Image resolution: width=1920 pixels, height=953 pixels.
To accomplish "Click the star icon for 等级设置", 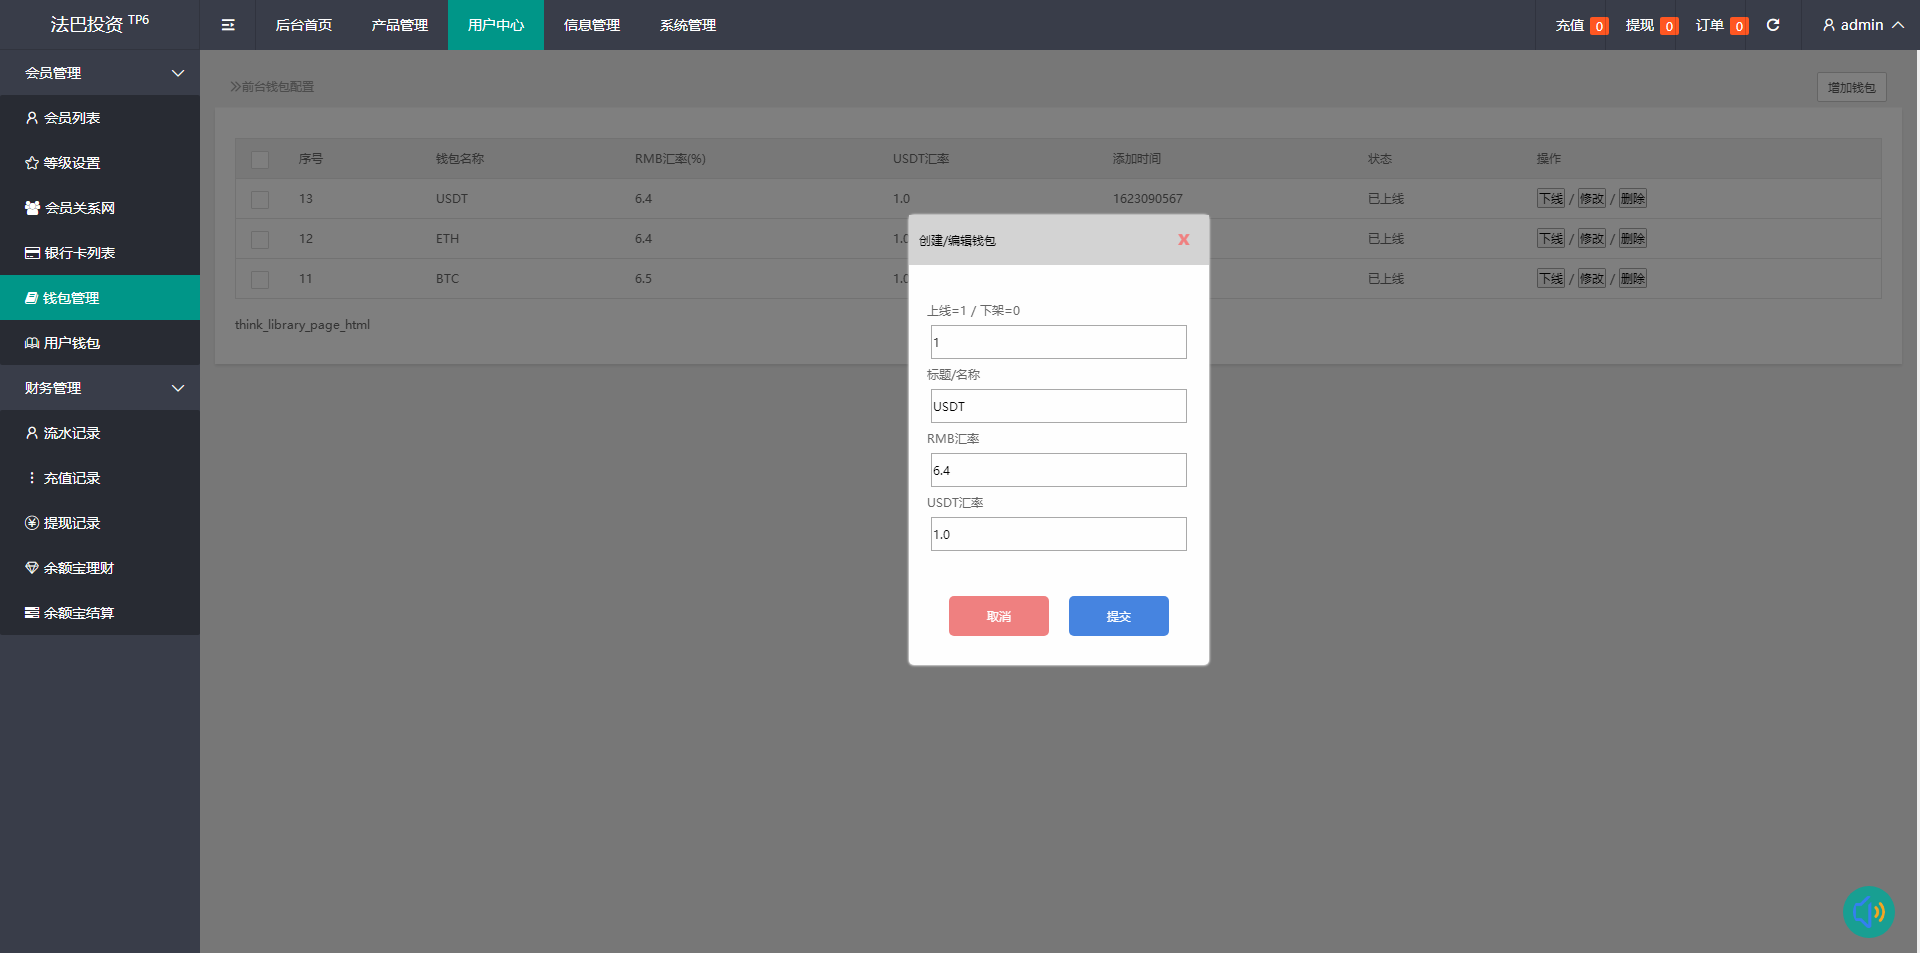I will (32, 163).
